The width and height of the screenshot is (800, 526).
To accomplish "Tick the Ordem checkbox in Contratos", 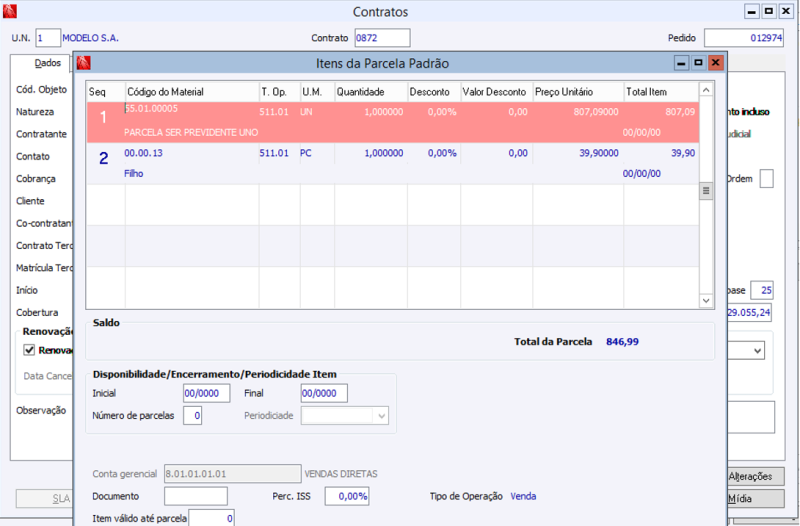I will pos(766,179).
